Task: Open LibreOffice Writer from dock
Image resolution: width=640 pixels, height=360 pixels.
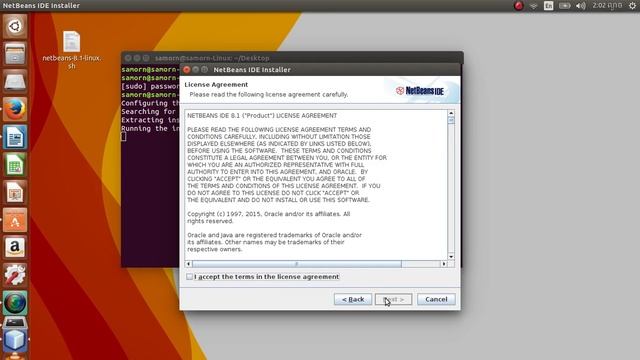Action: pyautogui.click(x=15, y=137)
